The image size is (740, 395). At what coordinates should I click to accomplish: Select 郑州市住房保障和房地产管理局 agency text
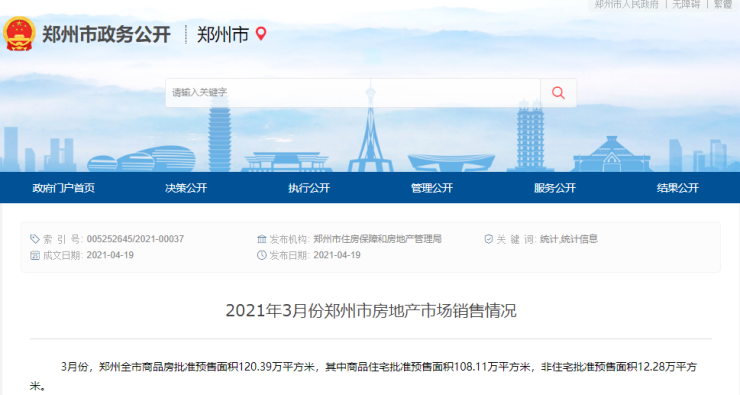[378, 239]
